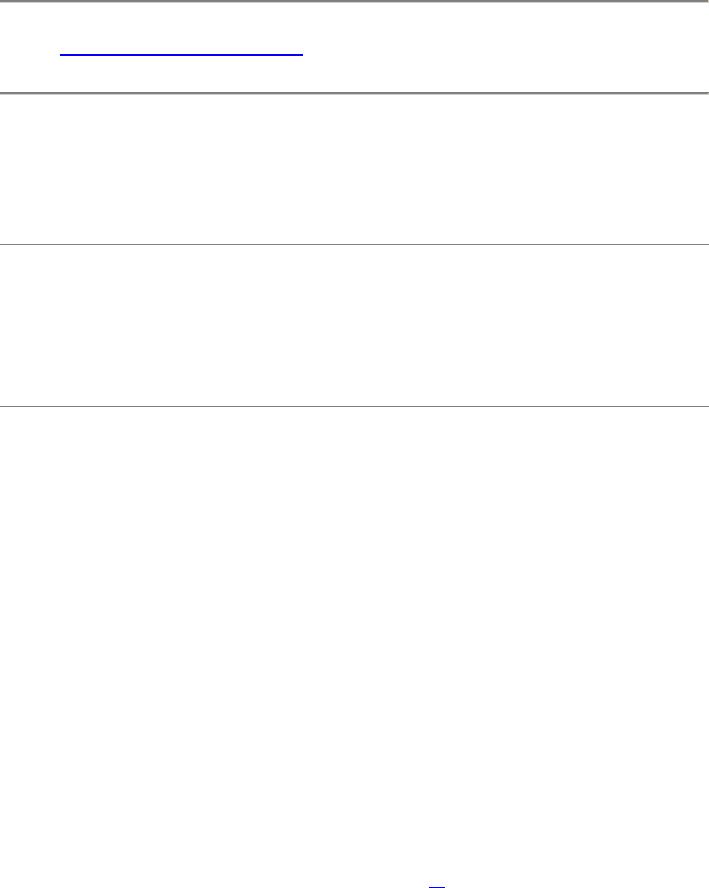Click the right end of the second thick rule
Viewport: 709px width, 888px height.
click(x=704, y=93)
